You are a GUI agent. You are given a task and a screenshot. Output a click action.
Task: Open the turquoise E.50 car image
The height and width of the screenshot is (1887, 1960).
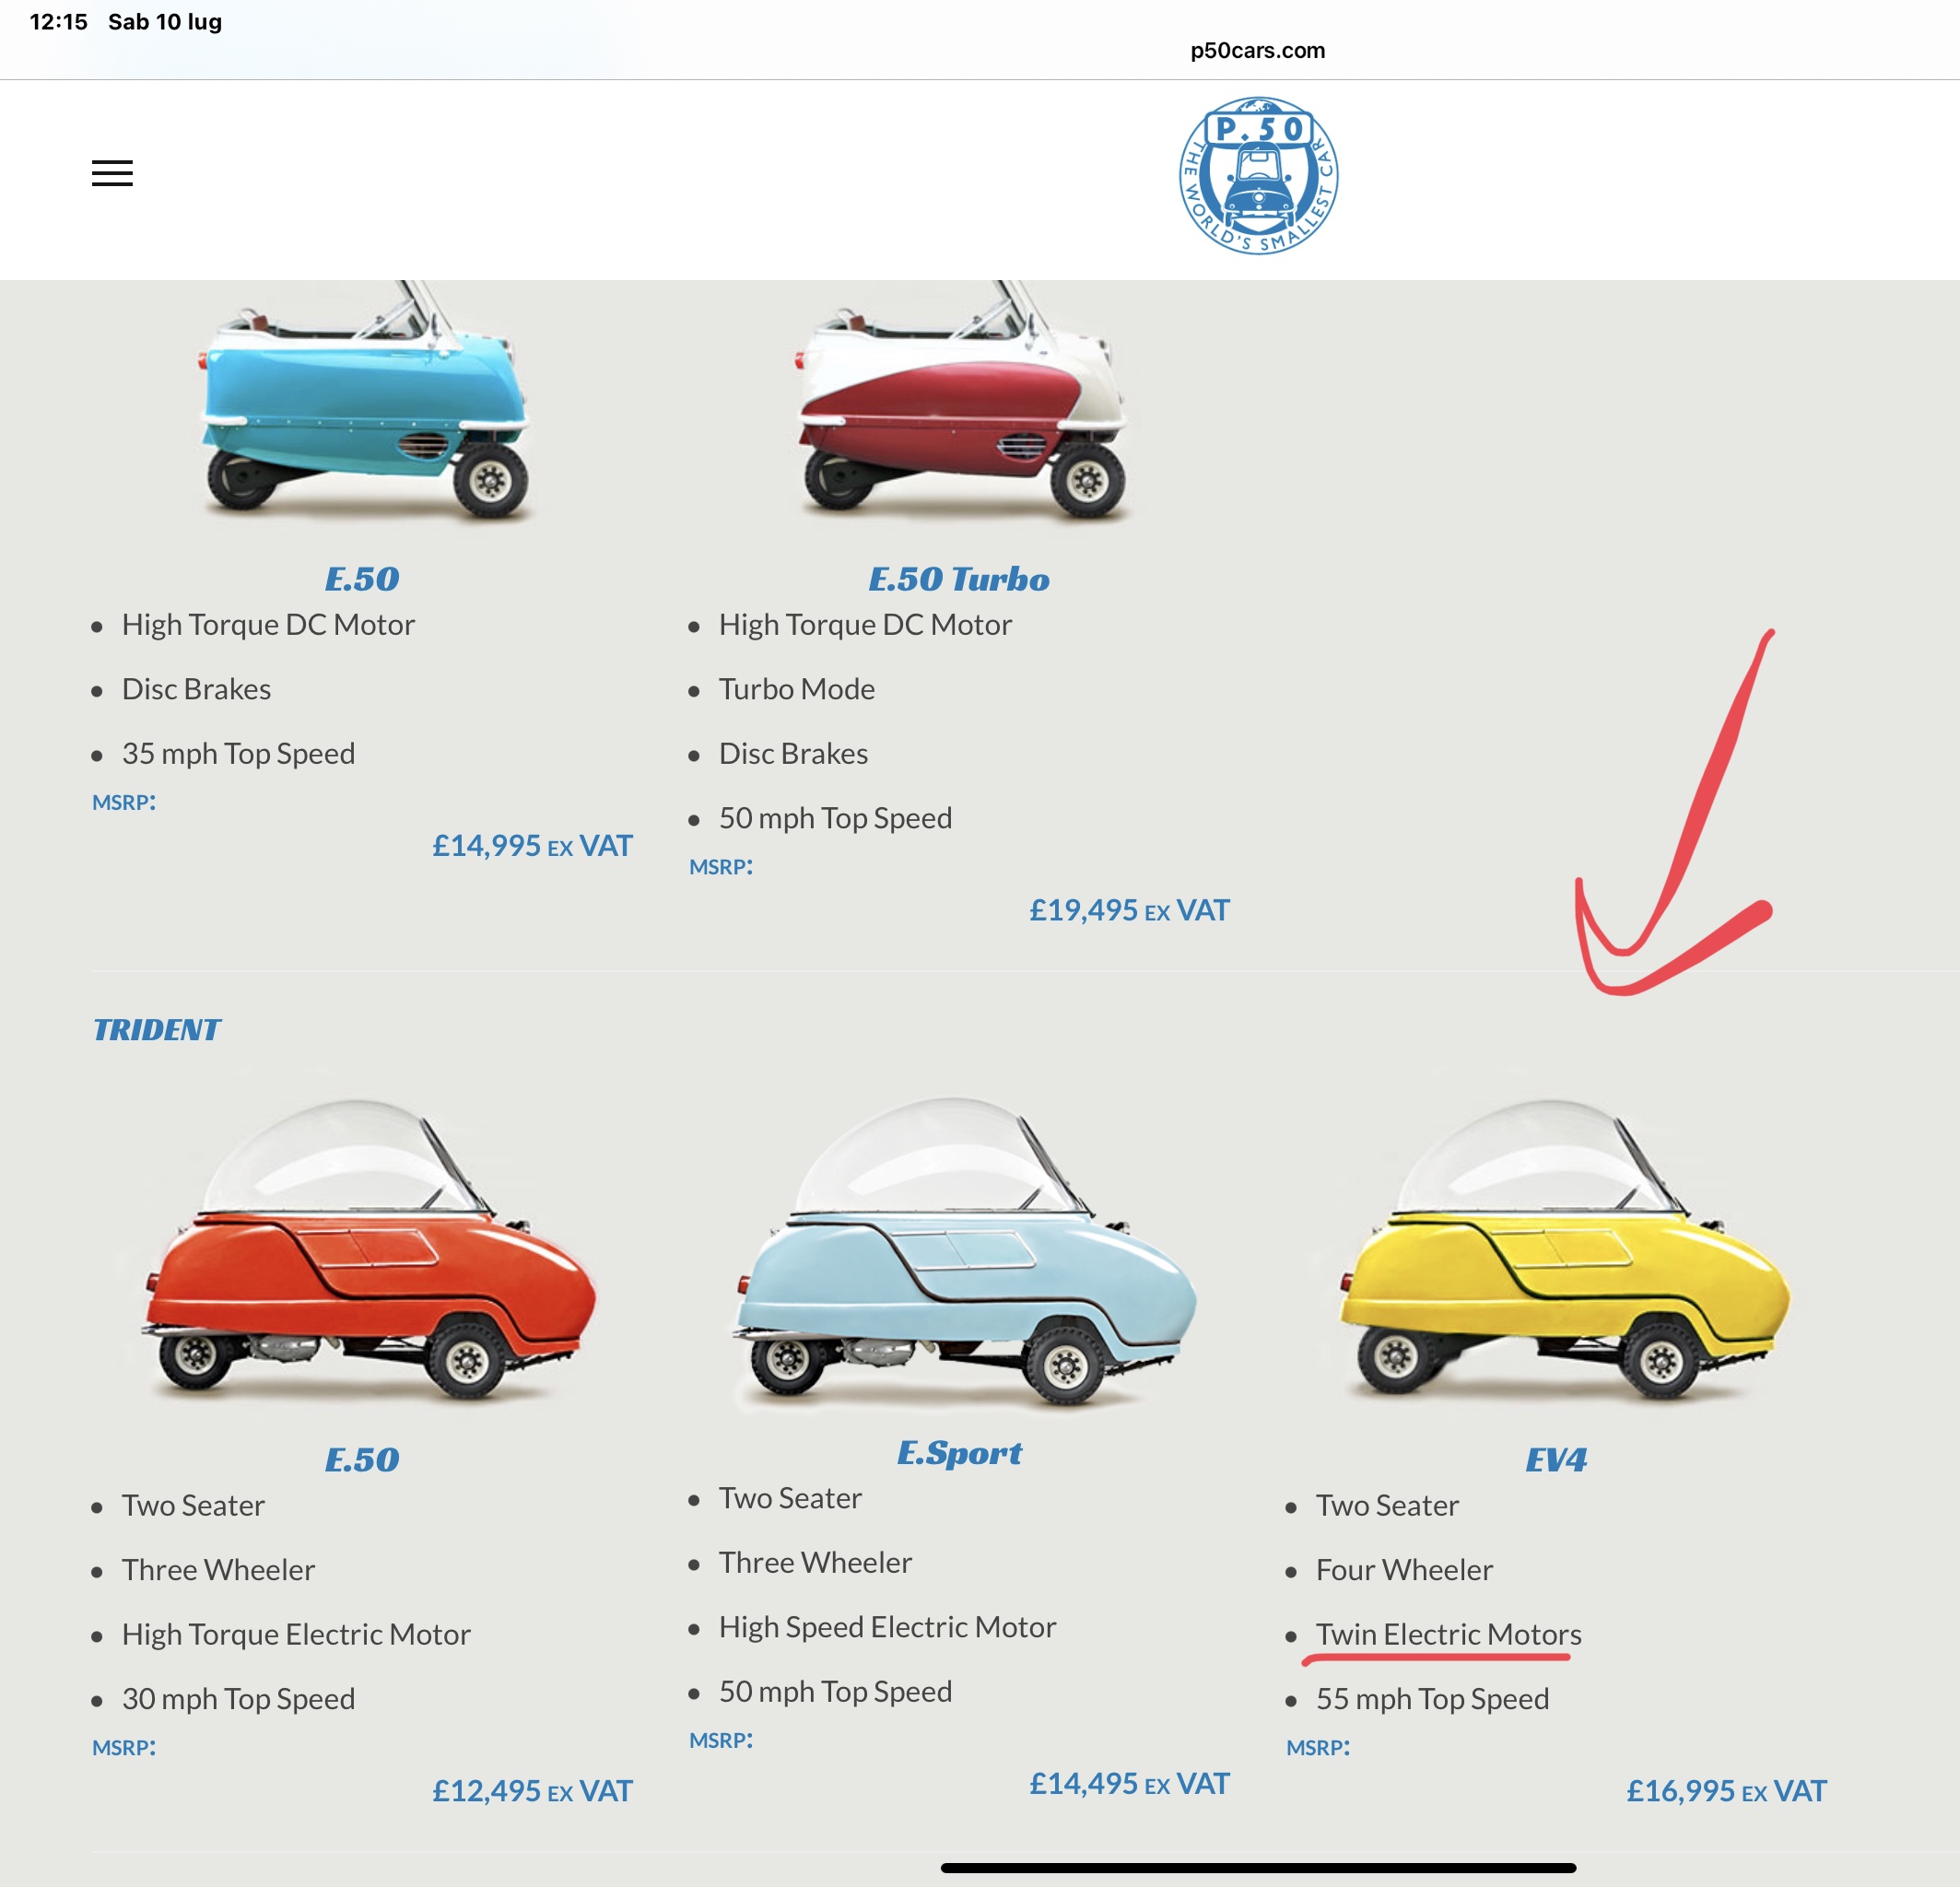pyautogui.click(x=365, y=400)
